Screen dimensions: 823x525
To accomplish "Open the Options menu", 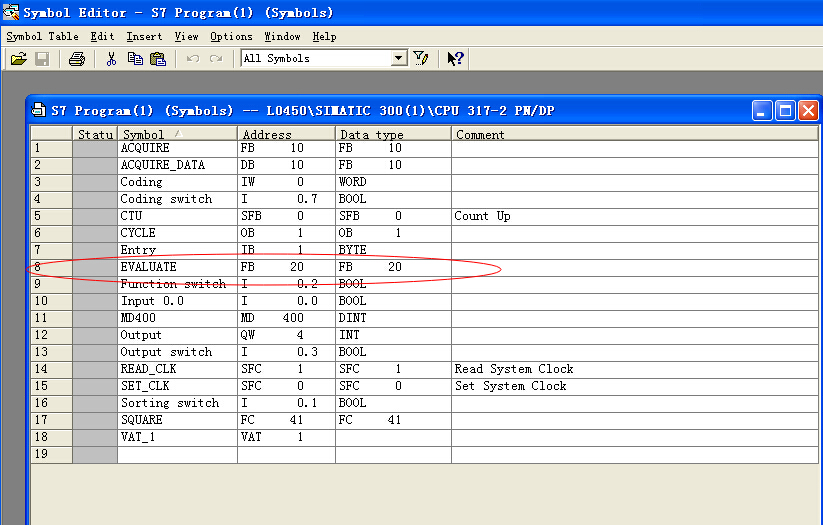I will pyautogui.click(x=231, y=36).
